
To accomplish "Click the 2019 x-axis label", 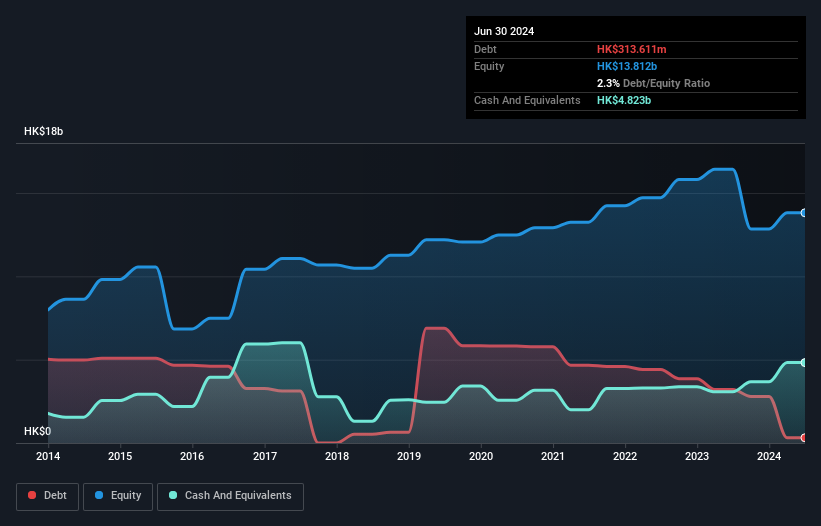I will (409, 456).
